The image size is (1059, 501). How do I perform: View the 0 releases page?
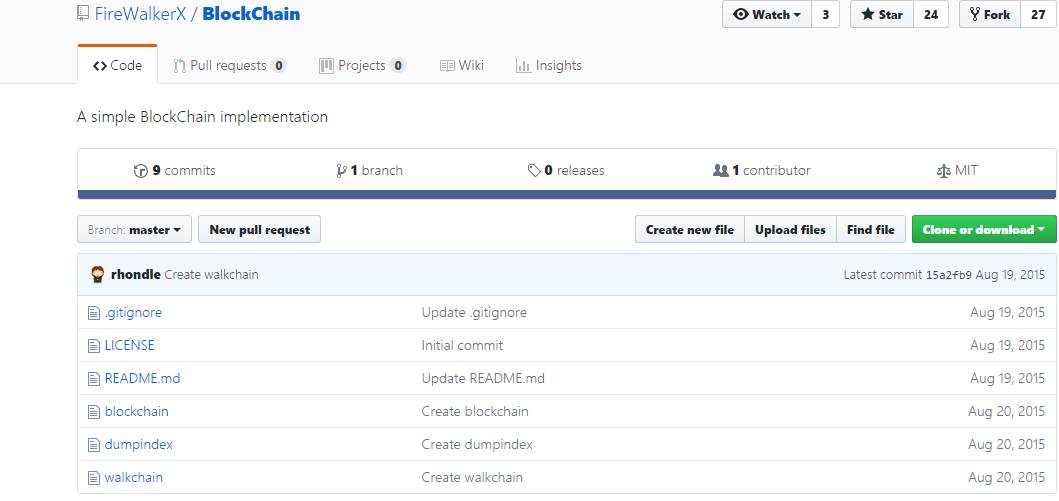click(x=566, y=170)
